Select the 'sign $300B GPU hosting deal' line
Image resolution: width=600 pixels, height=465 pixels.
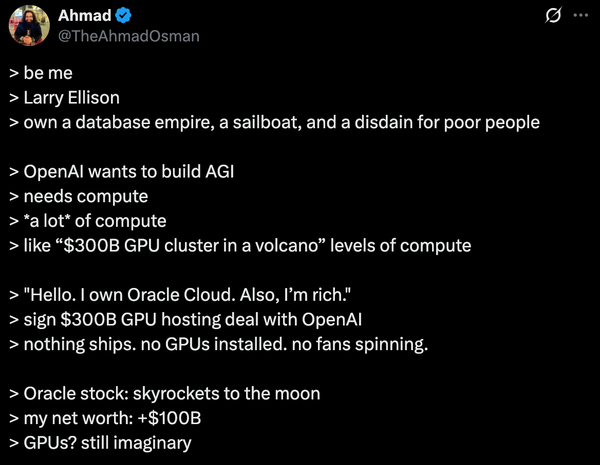point(186,320)
